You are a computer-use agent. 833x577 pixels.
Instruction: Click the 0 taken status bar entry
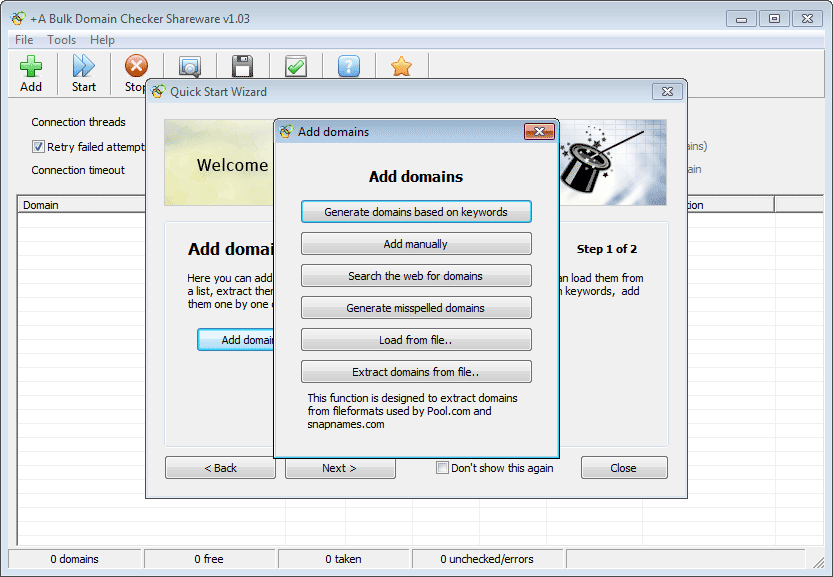(x=343, y=559)
